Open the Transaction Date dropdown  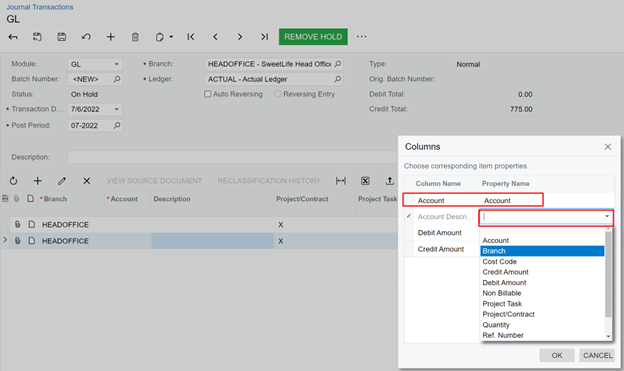click(x=117, y=109)
